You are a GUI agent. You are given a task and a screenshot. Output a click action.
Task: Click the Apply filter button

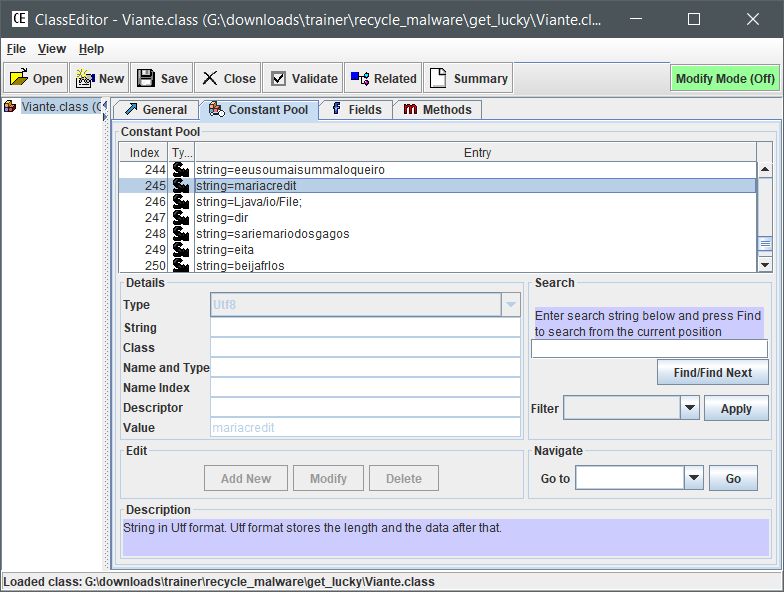click(736, 408)
